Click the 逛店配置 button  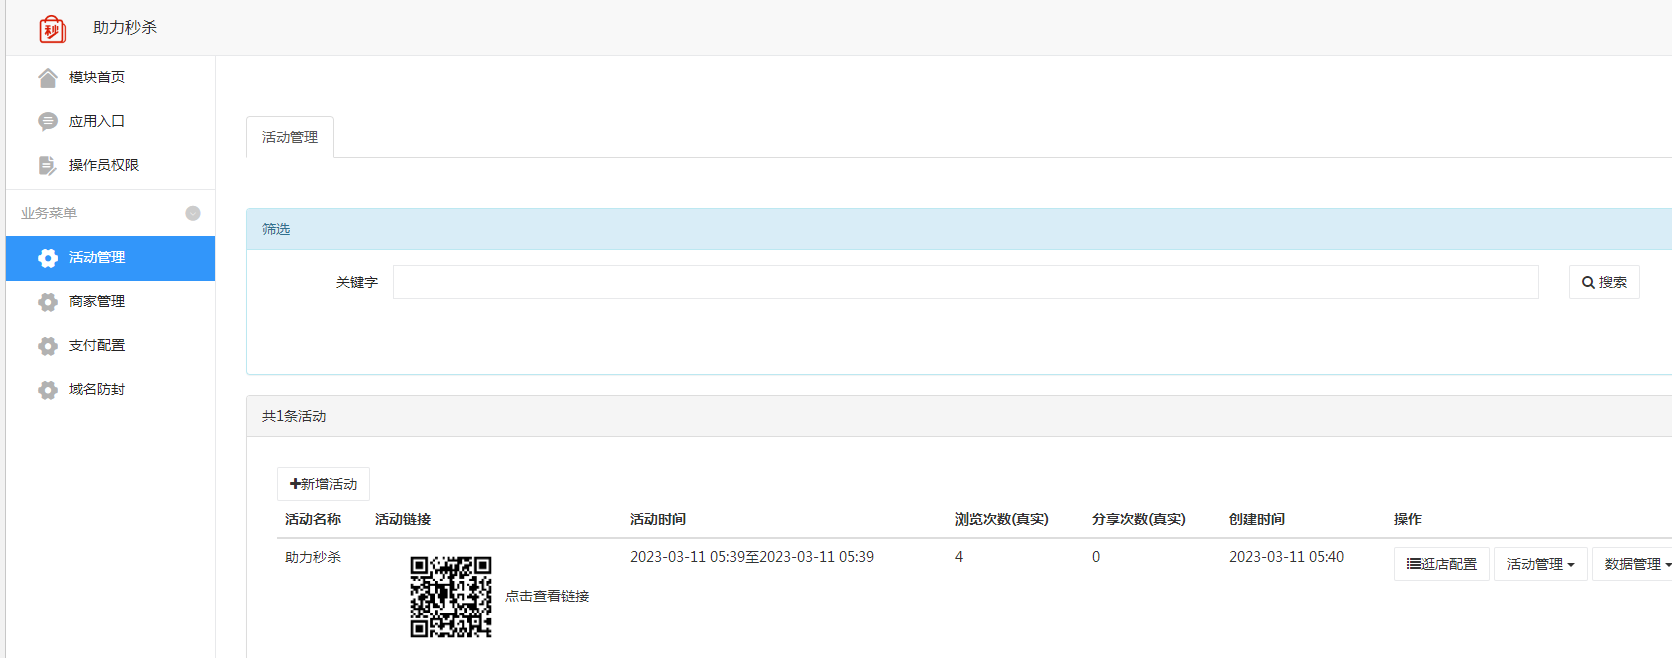click(x=1441, y=564)
